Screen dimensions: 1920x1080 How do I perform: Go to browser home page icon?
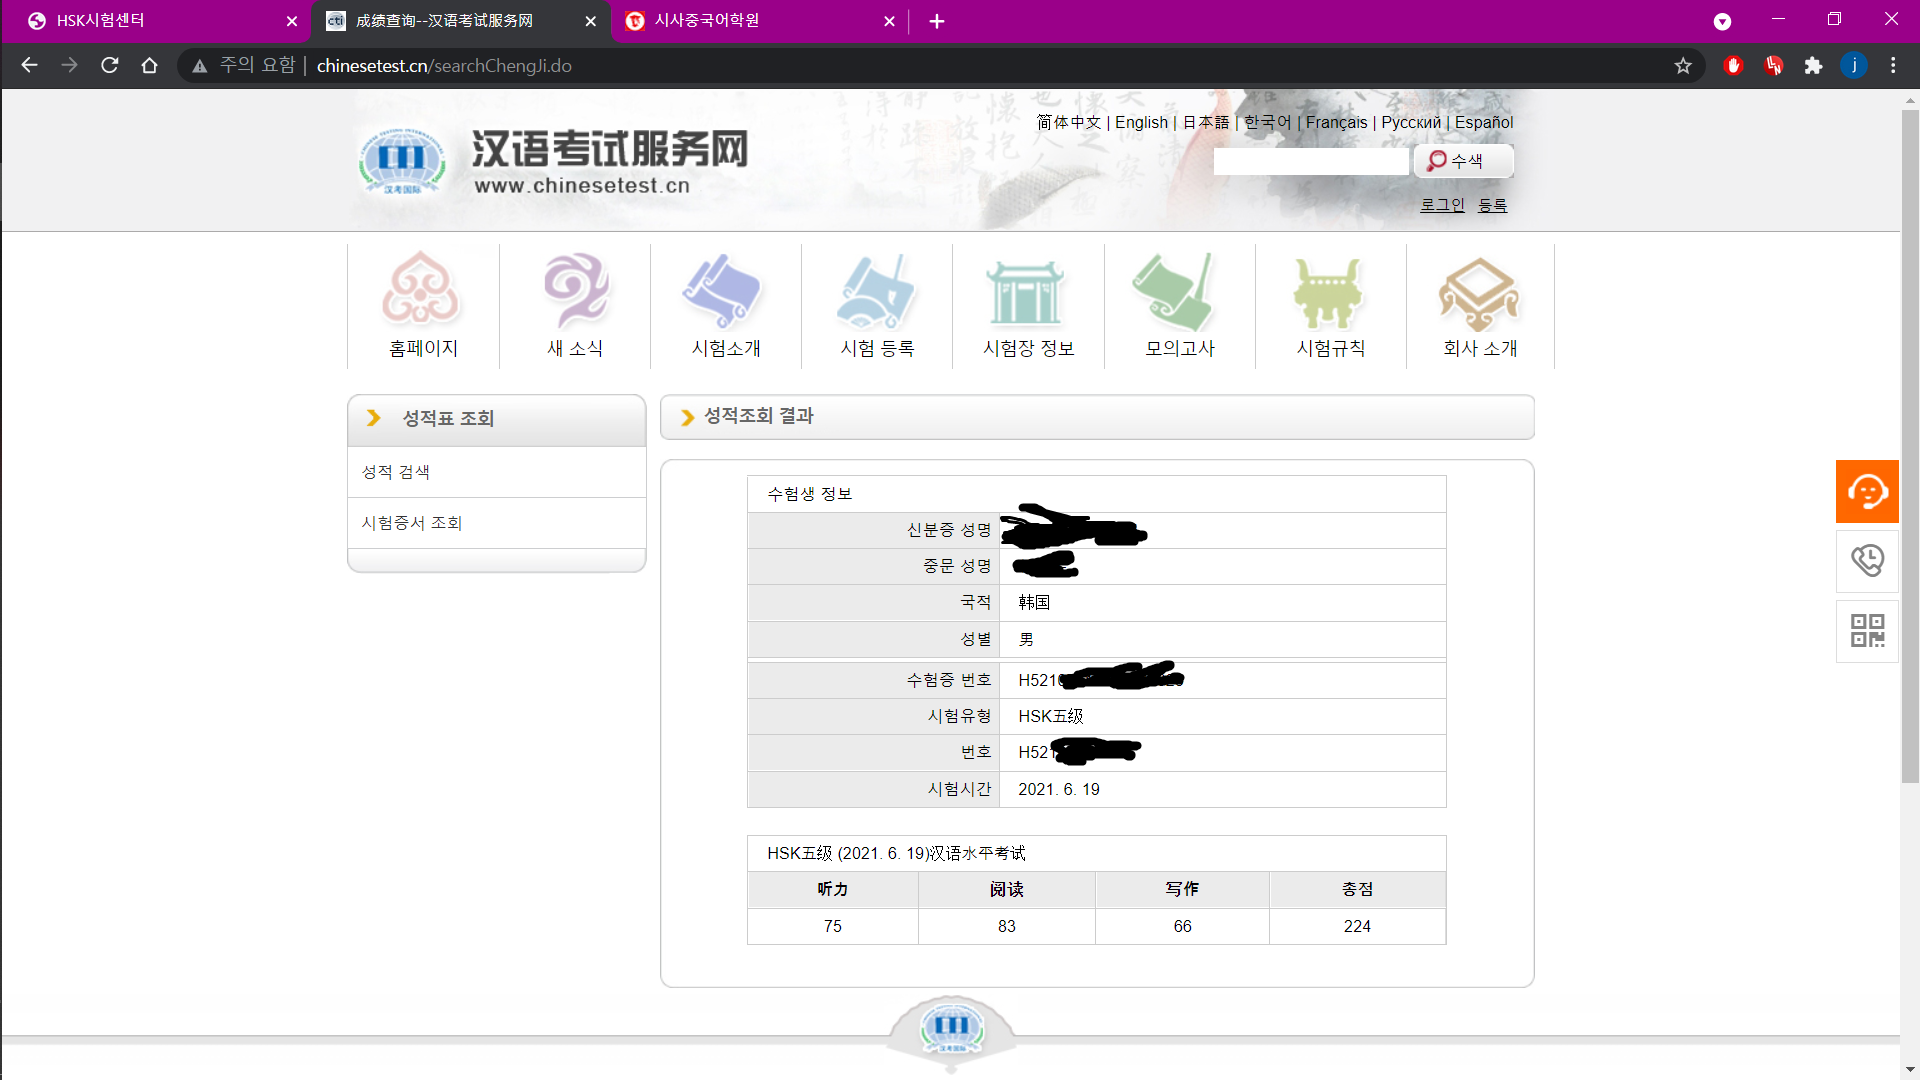pyautogui.click(x=150, y=66)
